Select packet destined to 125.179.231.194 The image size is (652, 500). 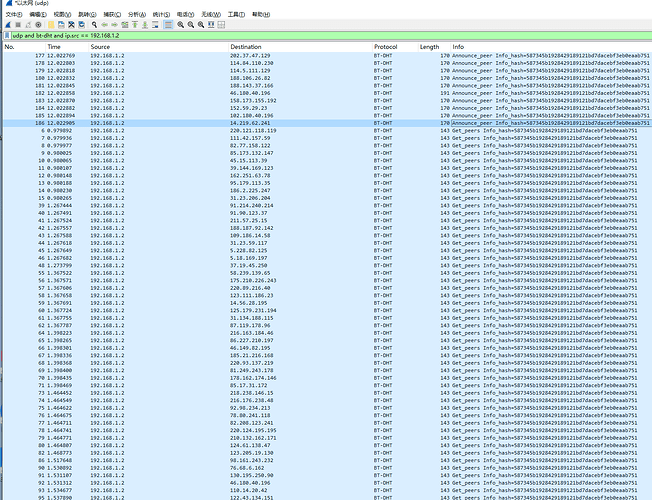point(328,310)
